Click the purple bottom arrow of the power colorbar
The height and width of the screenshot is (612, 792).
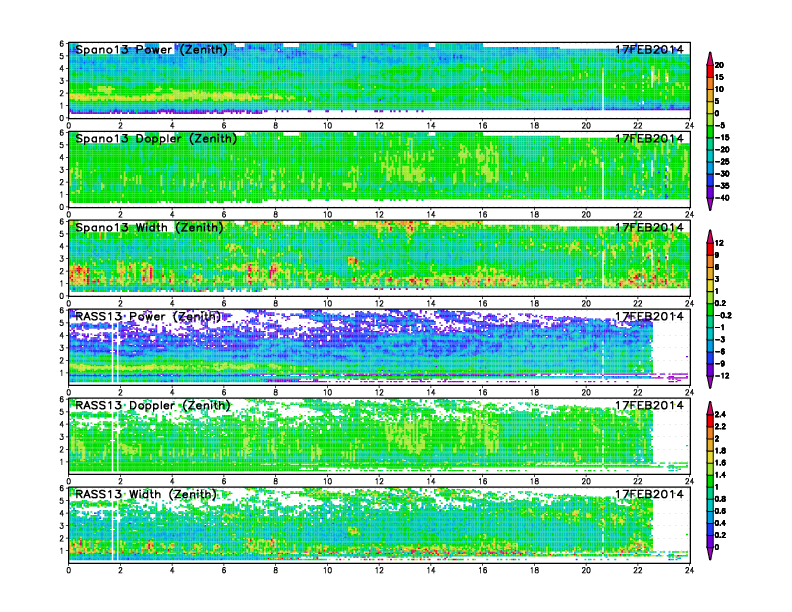click(x=710, y=204)
